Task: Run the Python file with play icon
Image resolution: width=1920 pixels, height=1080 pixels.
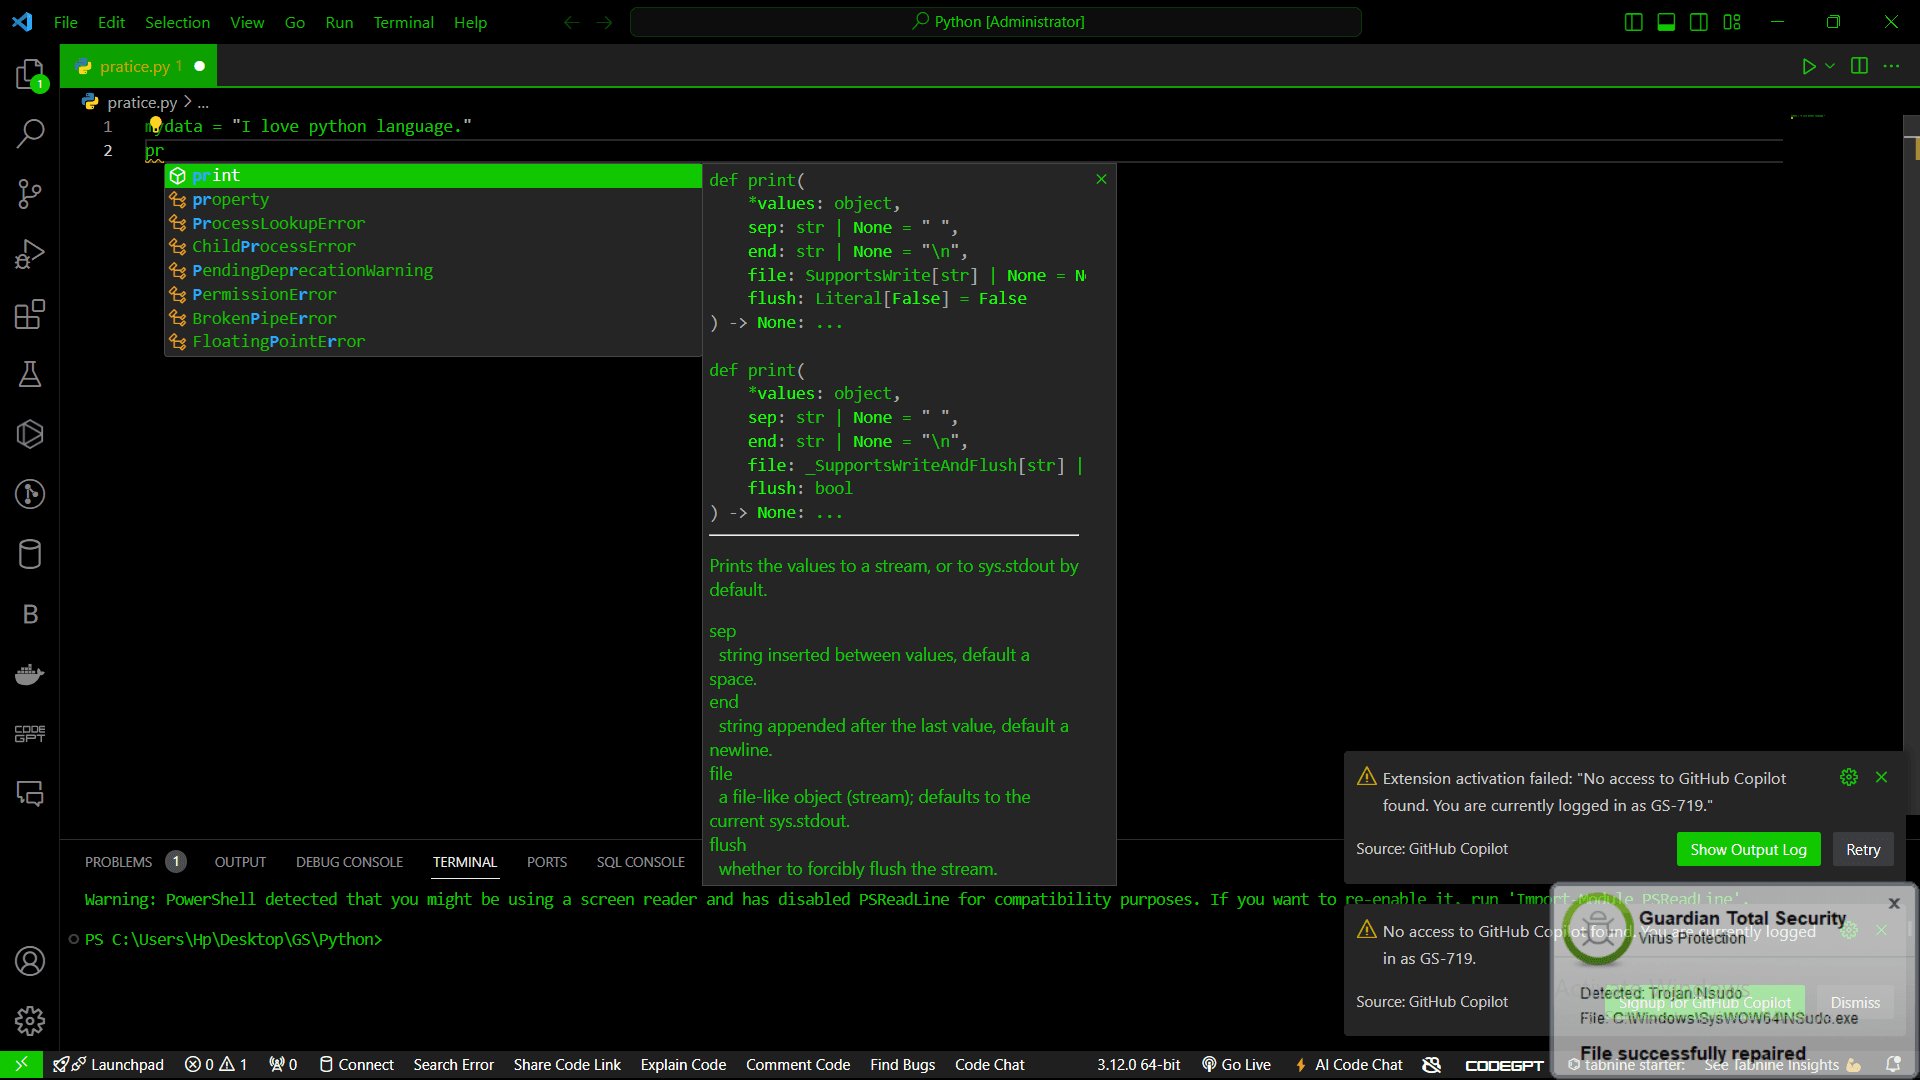Action: point(1808,66)
